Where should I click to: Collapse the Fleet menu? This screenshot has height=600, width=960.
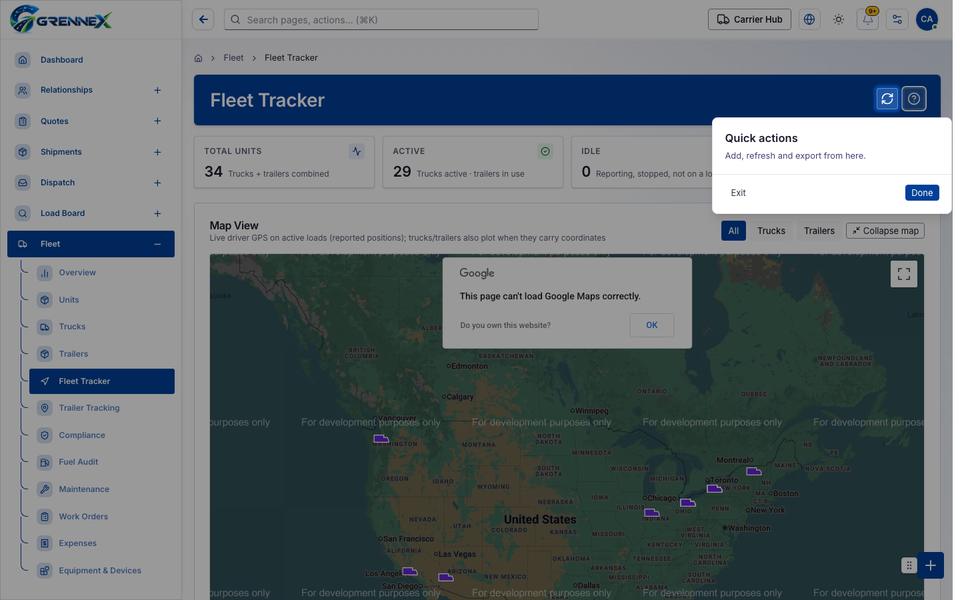159,246
